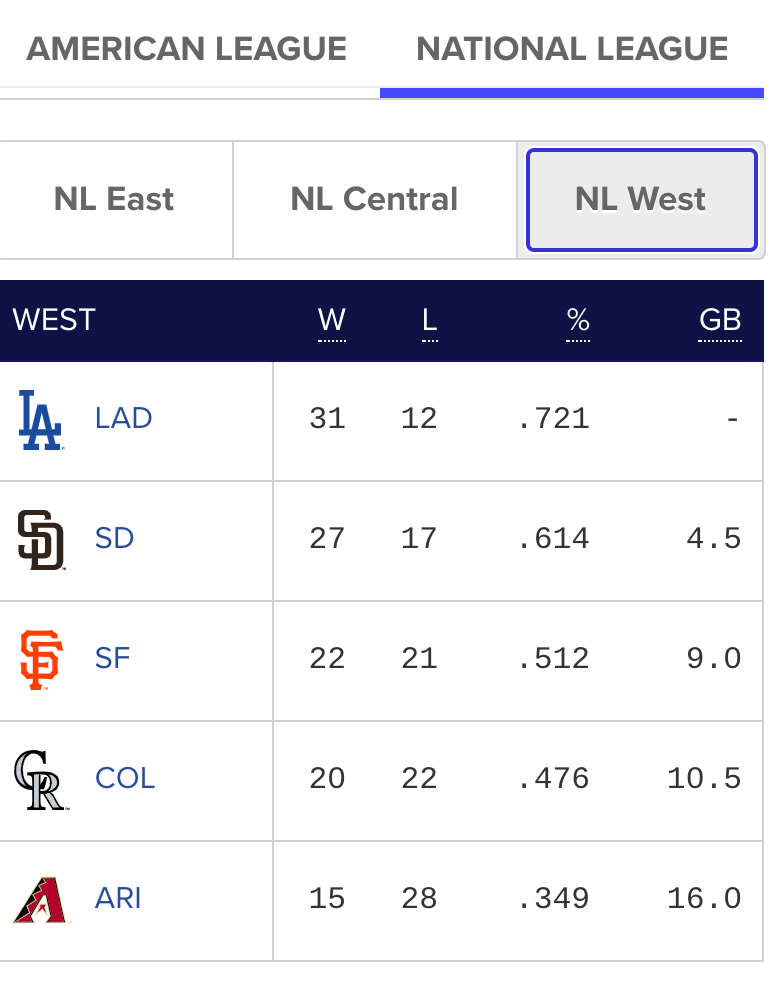Click the Arizona Diamondbacks logo
Viewport: 782px width, 988px height.
coord(40,899)
